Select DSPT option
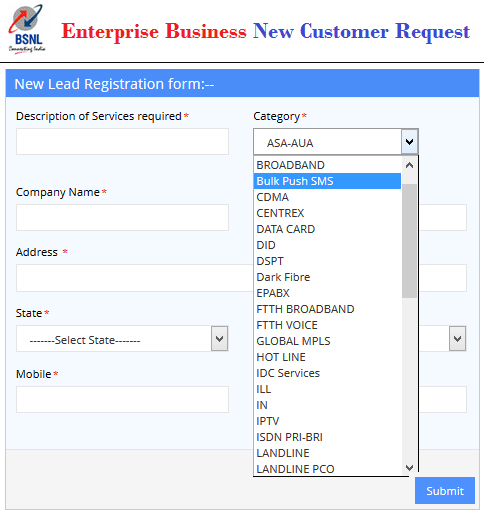This screenshot has width=484, height=515. 327,261
